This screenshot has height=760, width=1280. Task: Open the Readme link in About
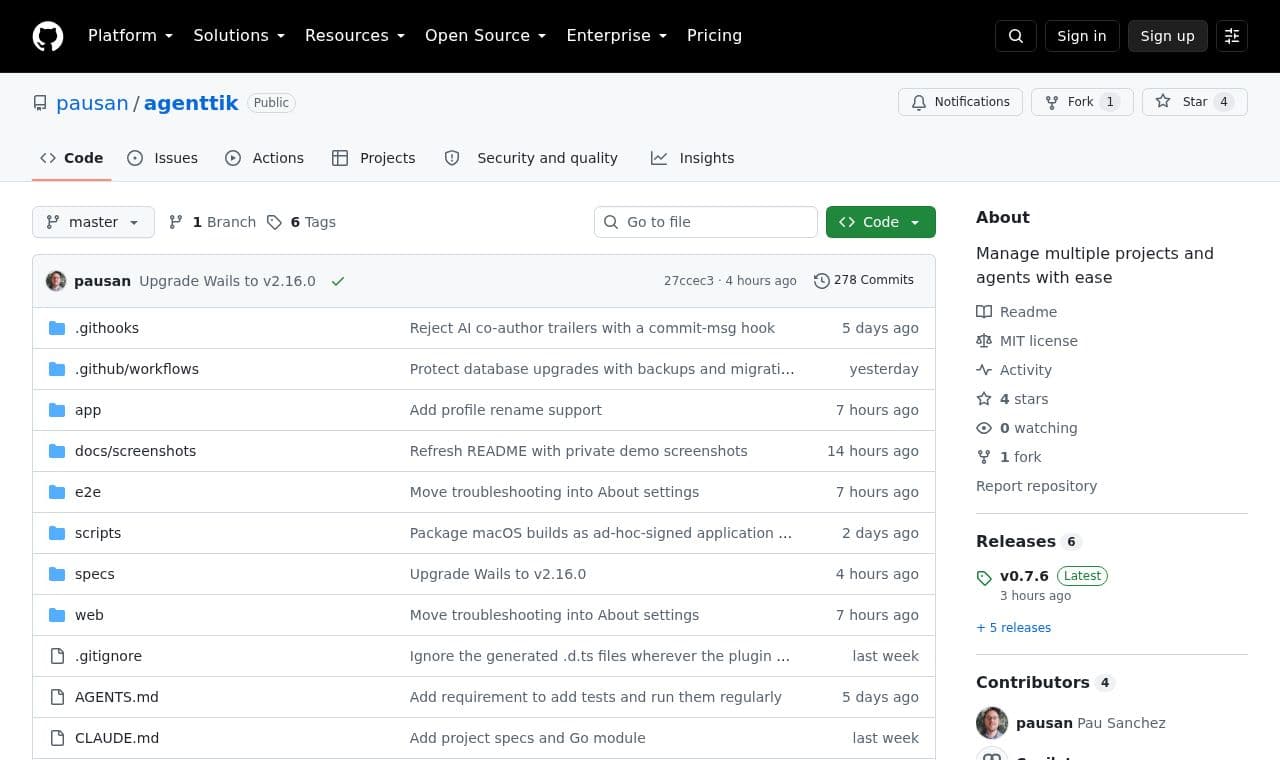point(1016,312)
